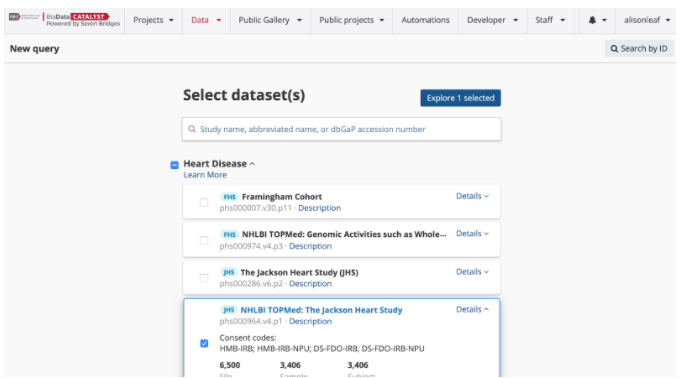Click the JHS badge beside NHLBI TOPMed: The Jackson Heart Study
Image resolution: width=682 pixels, height=378 pixels.
228,310
